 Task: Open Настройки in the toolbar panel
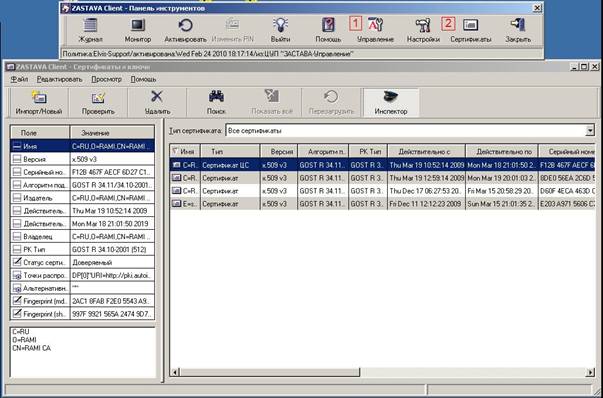click(x=423, y=30)
